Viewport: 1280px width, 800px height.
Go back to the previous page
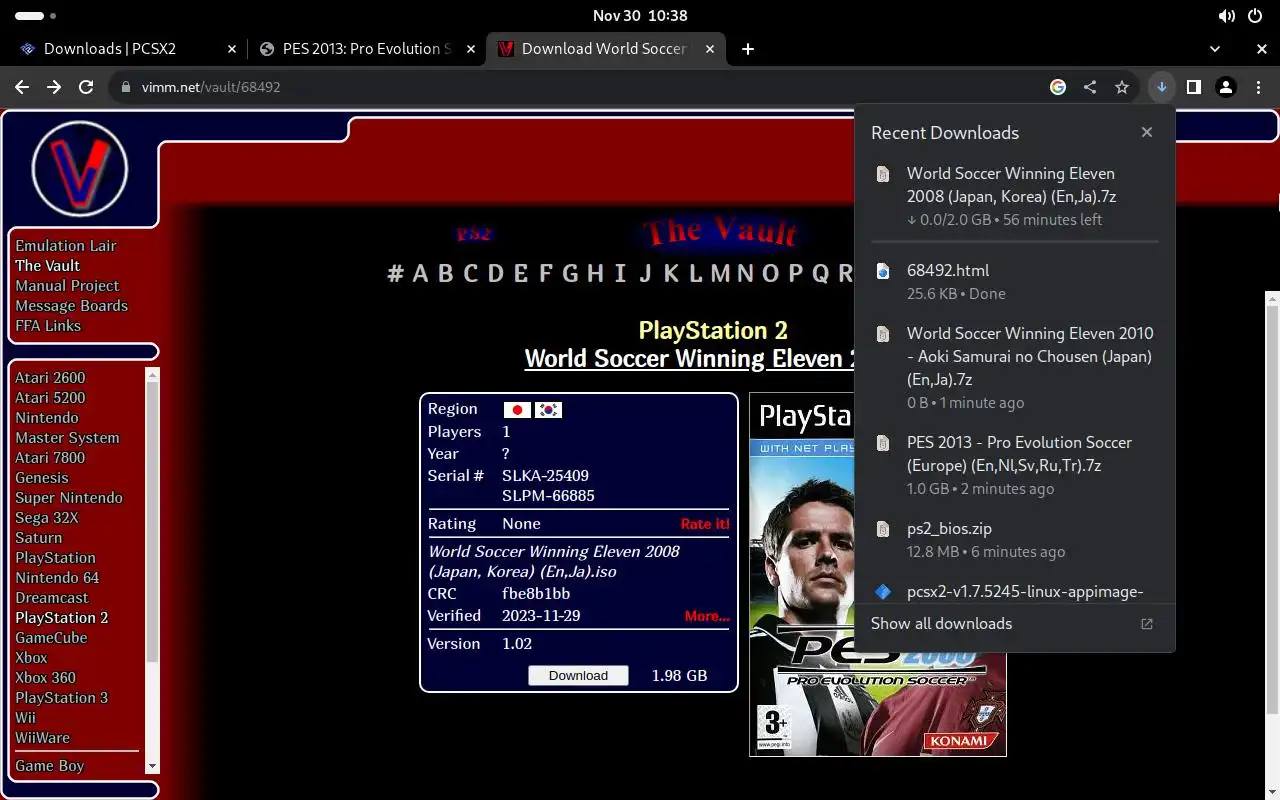pos(22,87)
